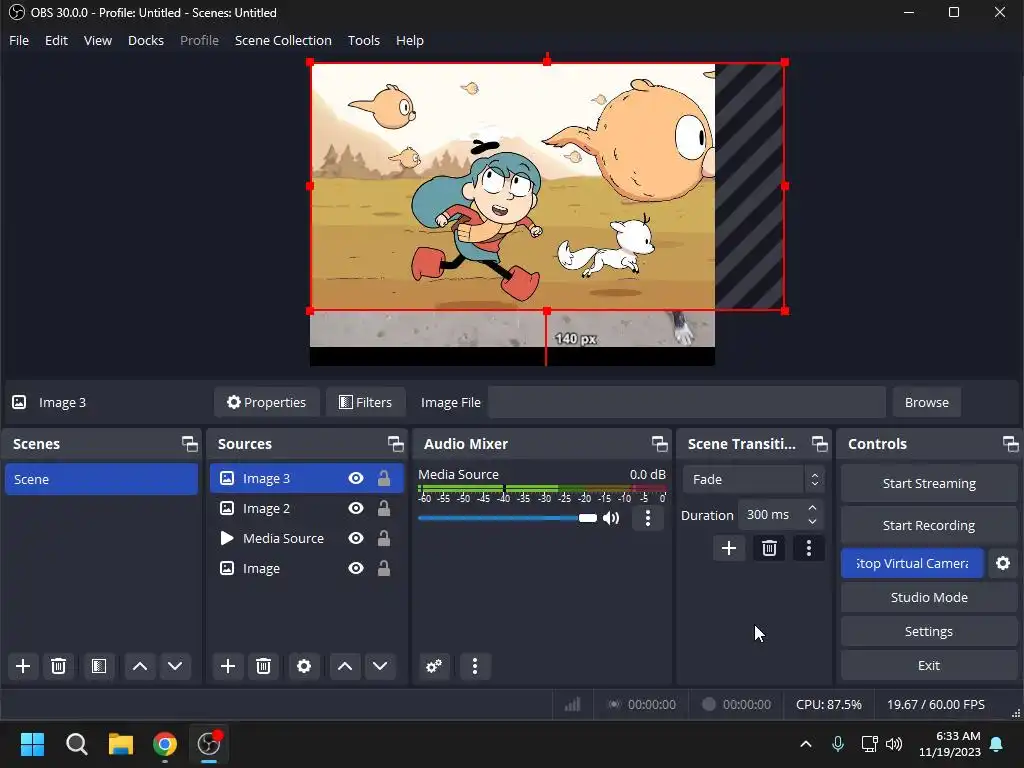The width and height of the screenshot is (1024, 768).
Task: Click the Exit button
Action: [929, 665]
